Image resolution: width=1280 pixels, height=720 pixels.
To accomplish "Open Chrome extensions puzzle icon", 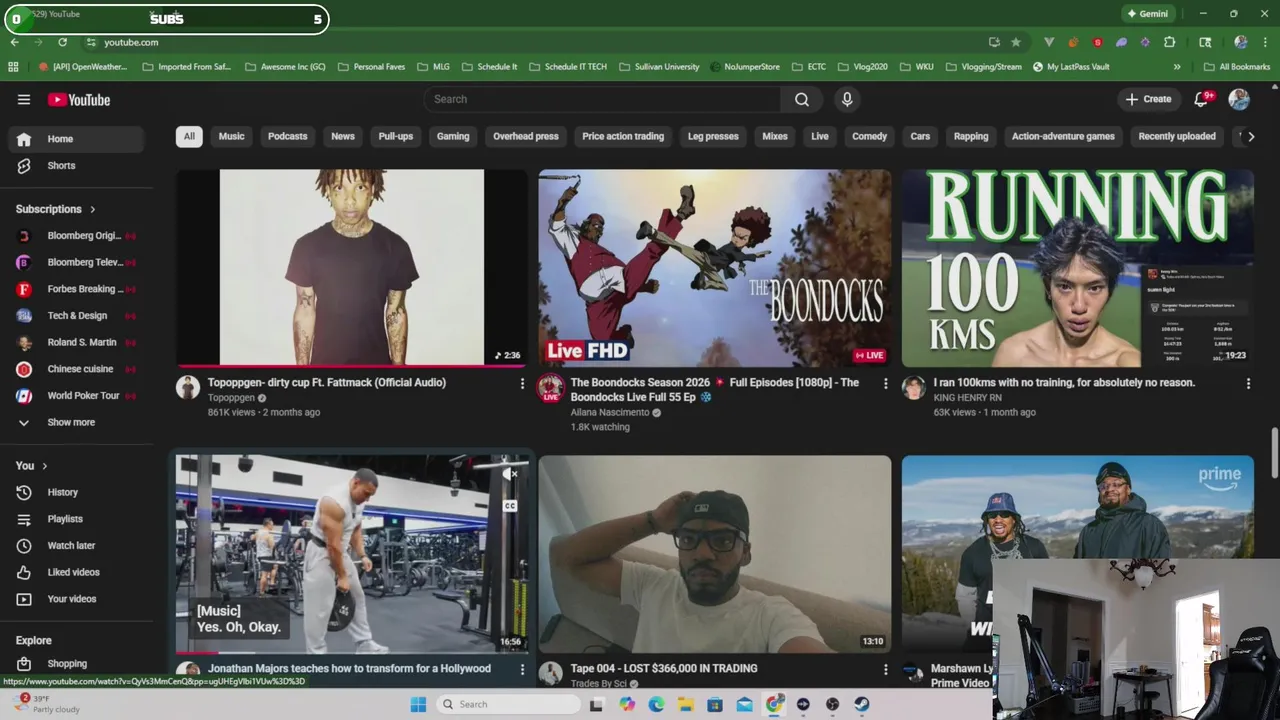I will (1169, 42).
